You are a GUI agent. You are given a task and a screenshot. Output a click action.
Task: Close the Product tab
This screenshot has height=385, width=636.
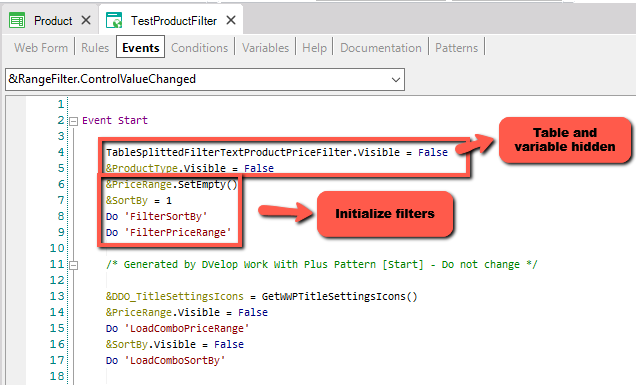[86, 20]
